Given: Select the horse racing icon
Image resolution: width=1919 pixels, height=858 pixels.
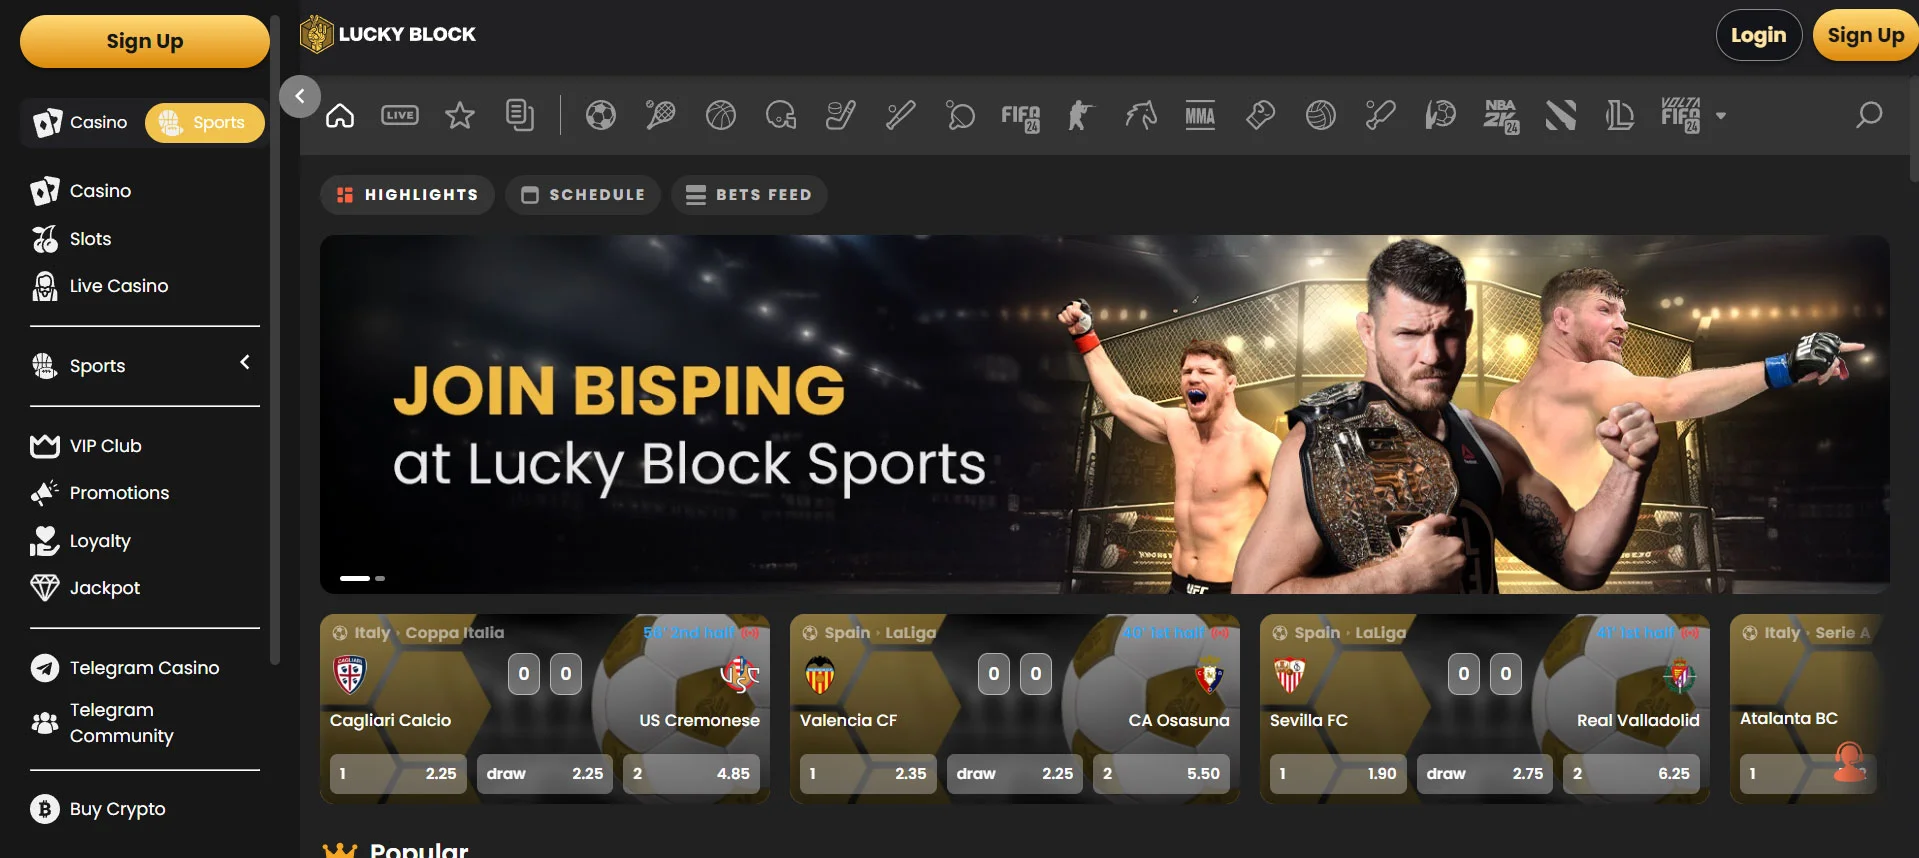Looking at the screenshot, I should 1140,115.
